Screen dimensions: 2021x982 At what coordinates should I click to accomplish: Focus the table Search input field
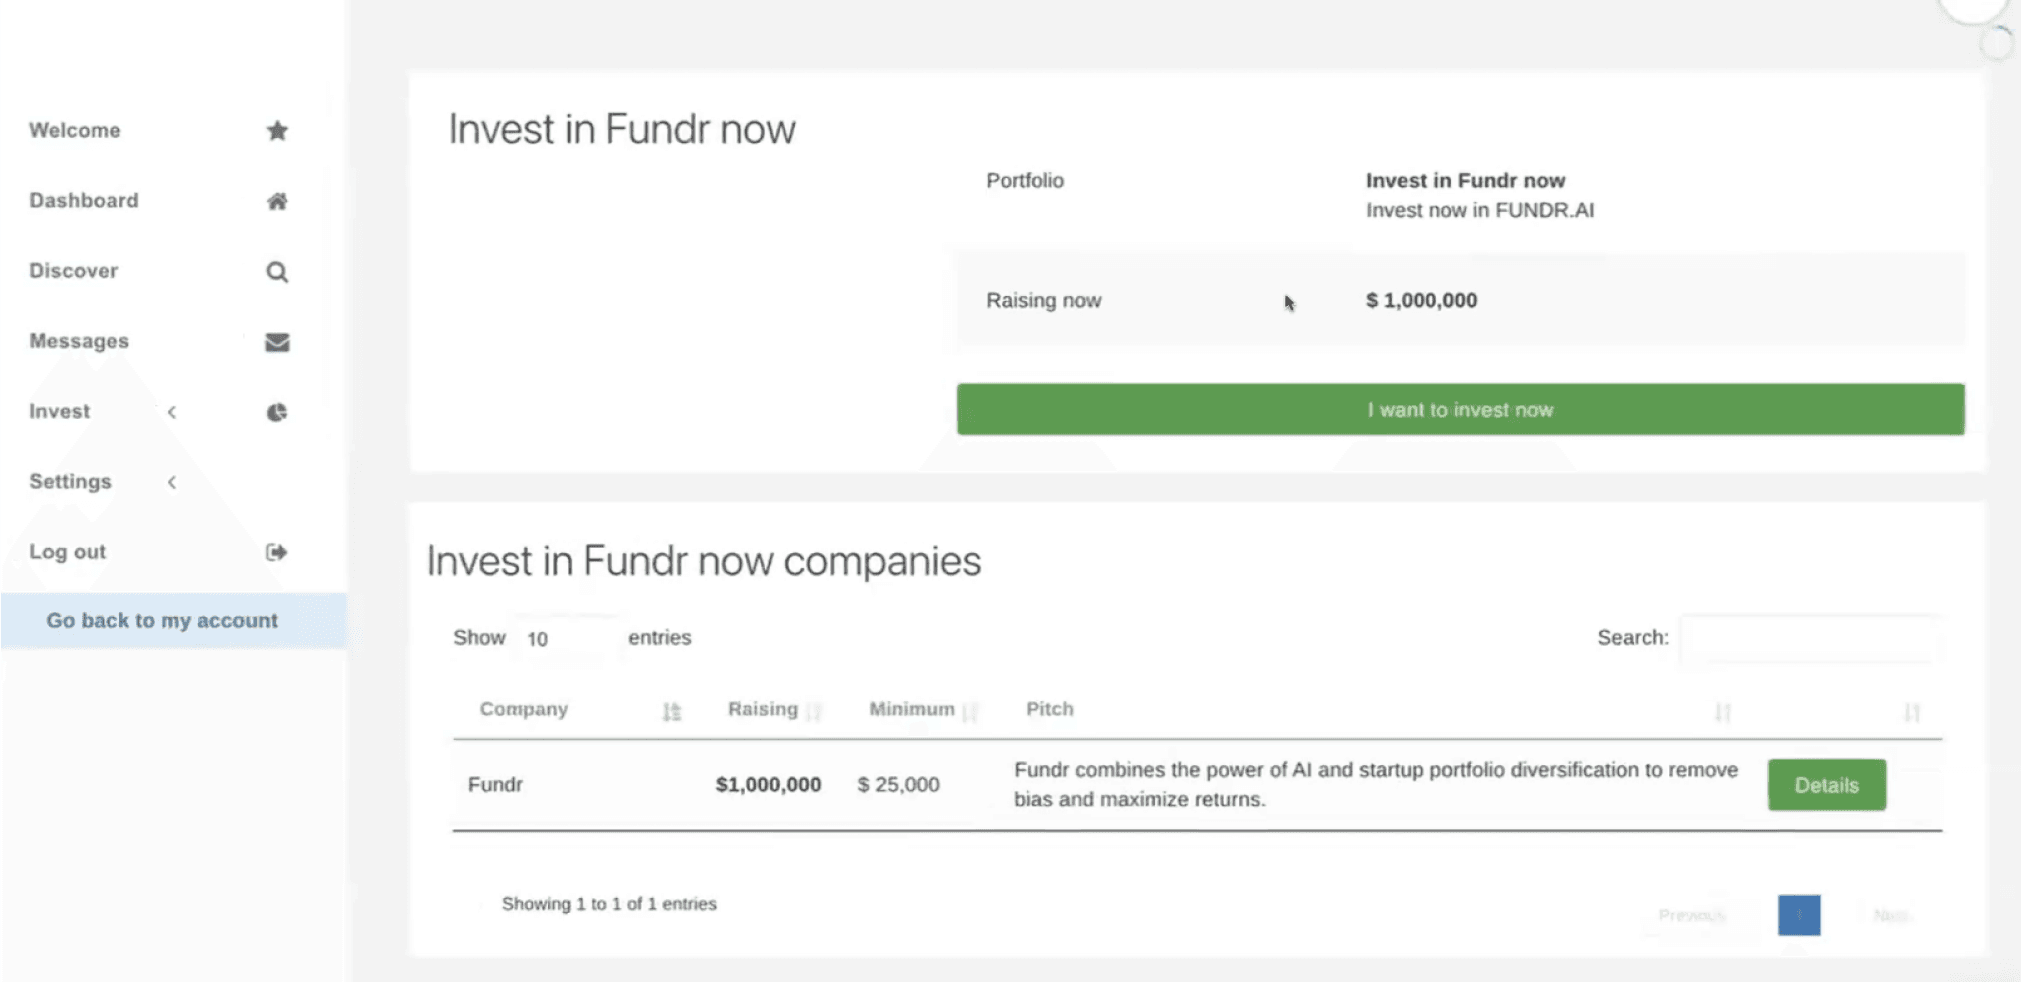[1811, 639]
